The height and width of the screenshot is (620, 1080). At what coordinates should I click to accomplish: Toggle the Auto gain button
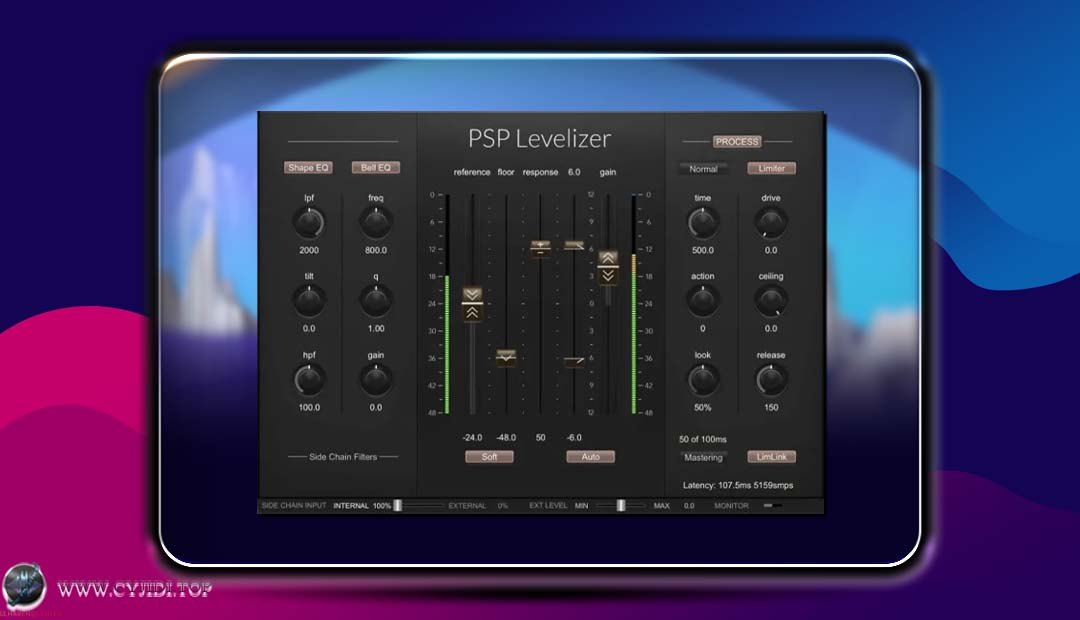click(x=590, y=457)
